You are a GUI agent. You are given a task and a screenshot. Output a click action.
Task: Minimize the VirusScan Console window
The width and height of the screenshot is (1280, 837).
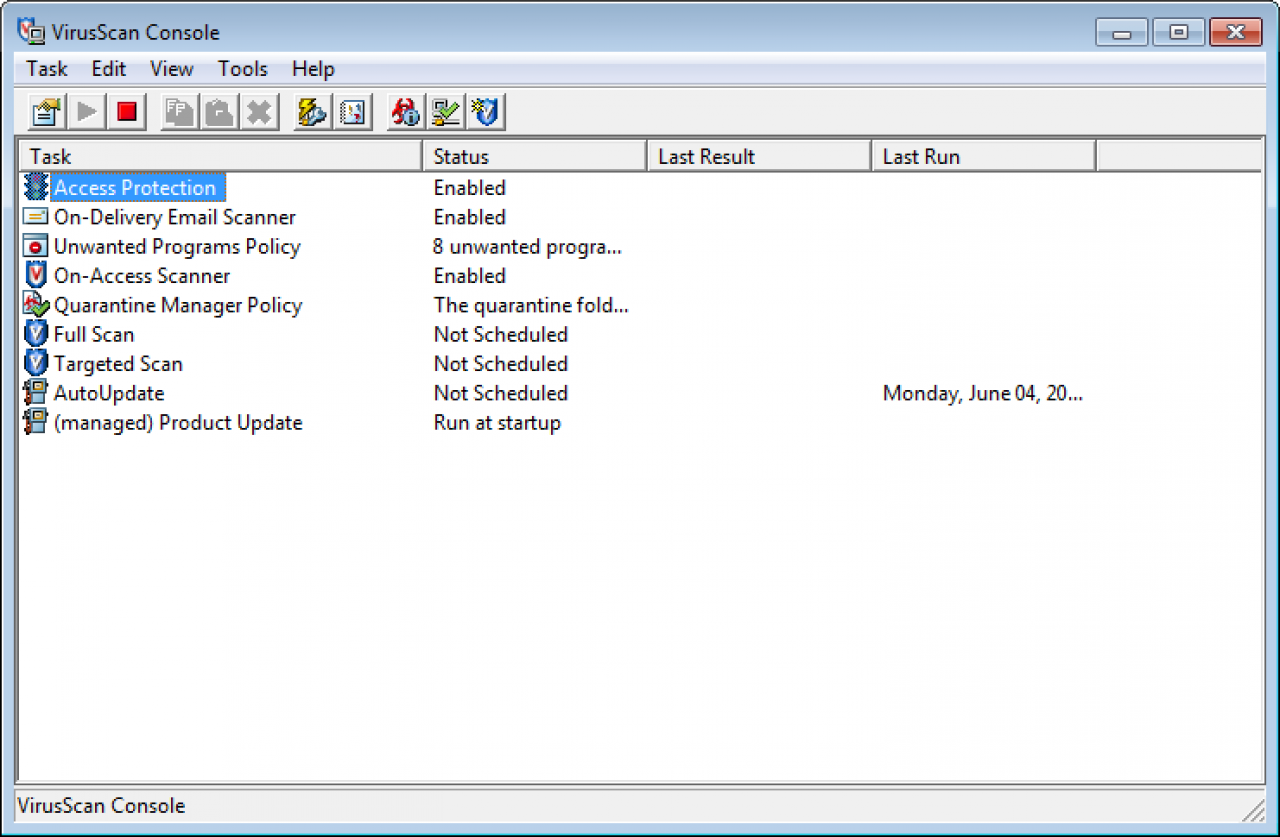1122,32
